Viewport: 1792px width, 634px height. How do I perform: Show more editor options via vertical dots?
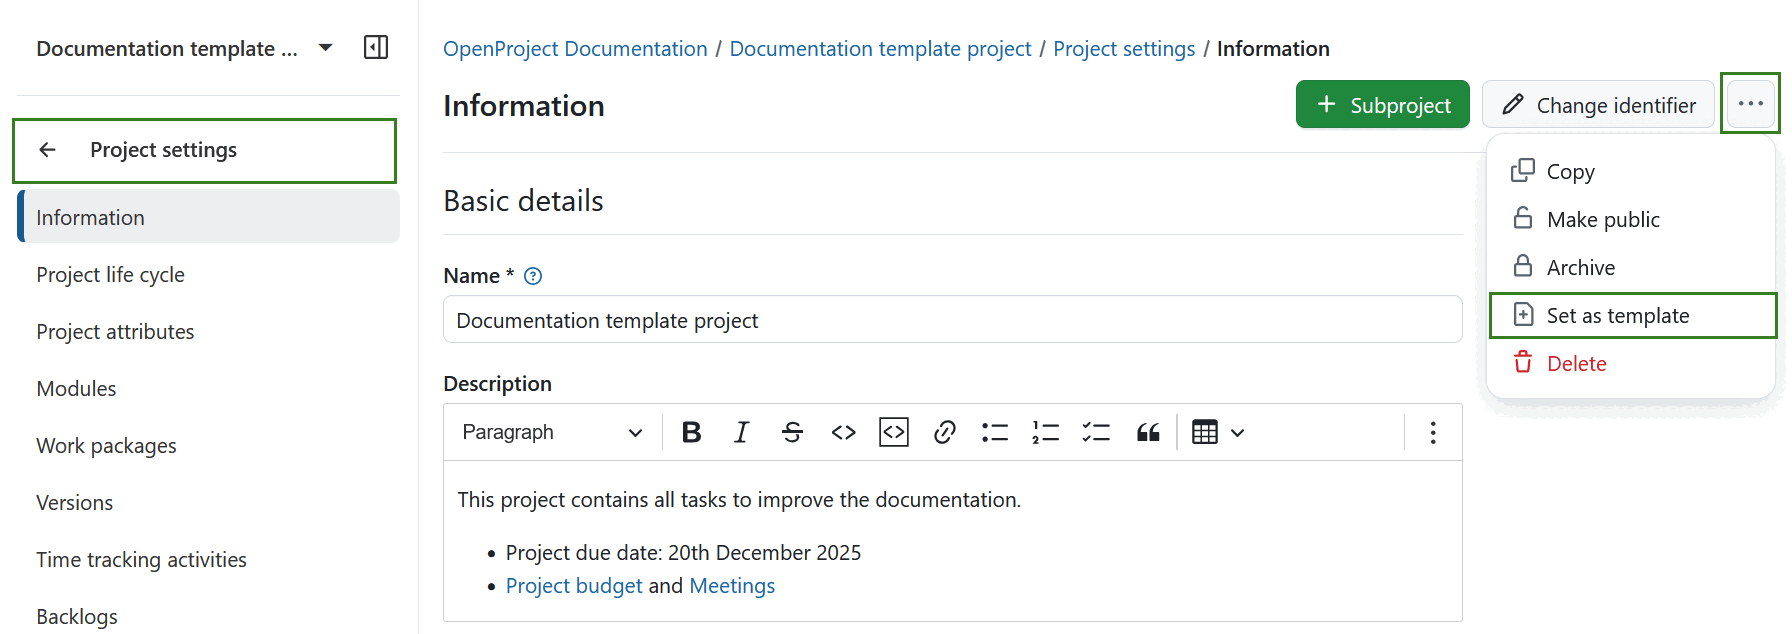click(x=1433, y=432)
